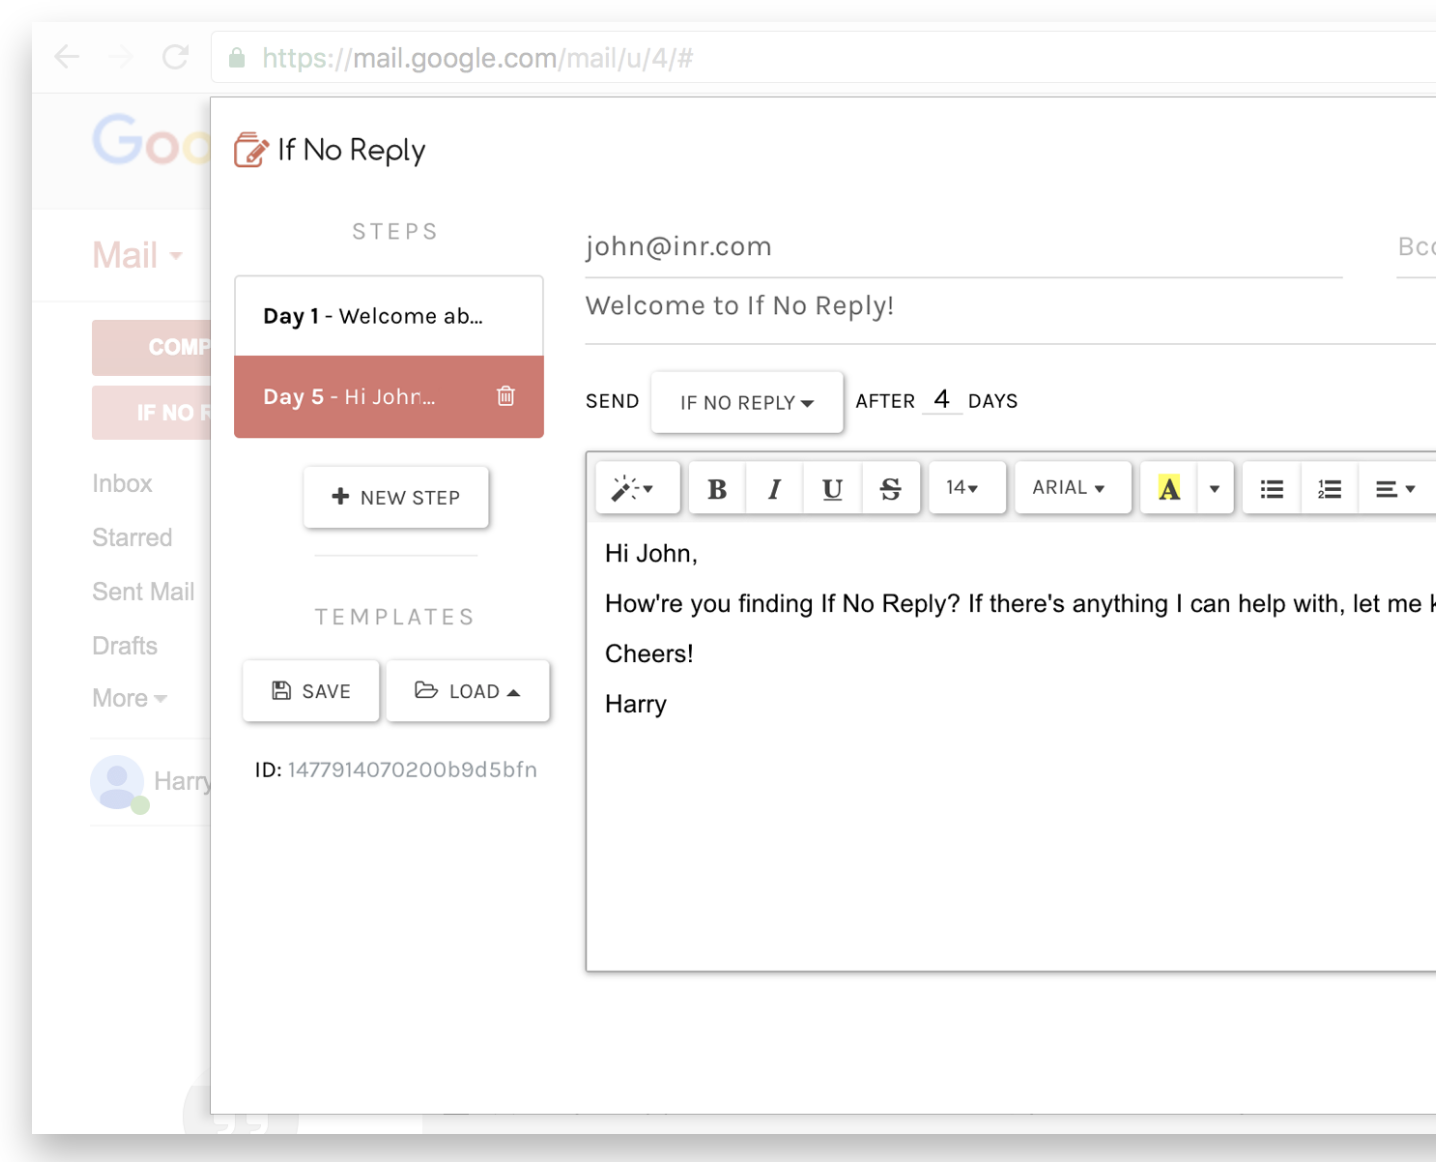This screenshot has height=1162, width=1436.
Task: Click the If No Reply logo icon
Action: (251, 150)
